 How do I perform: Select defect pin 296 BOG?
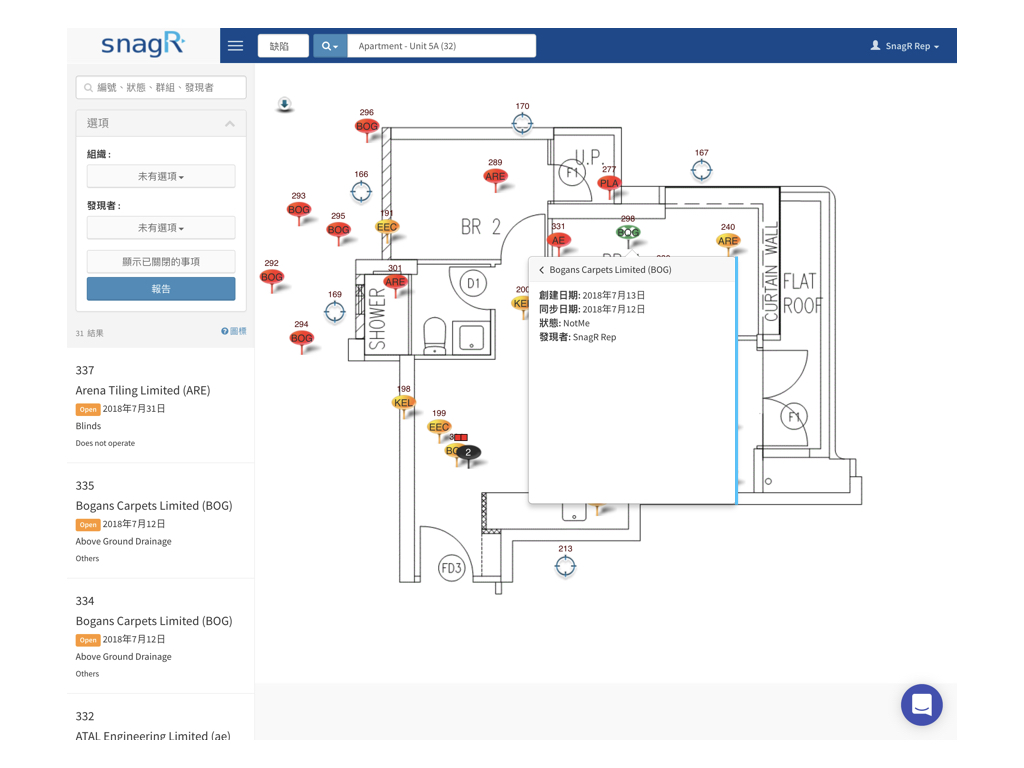366,126
